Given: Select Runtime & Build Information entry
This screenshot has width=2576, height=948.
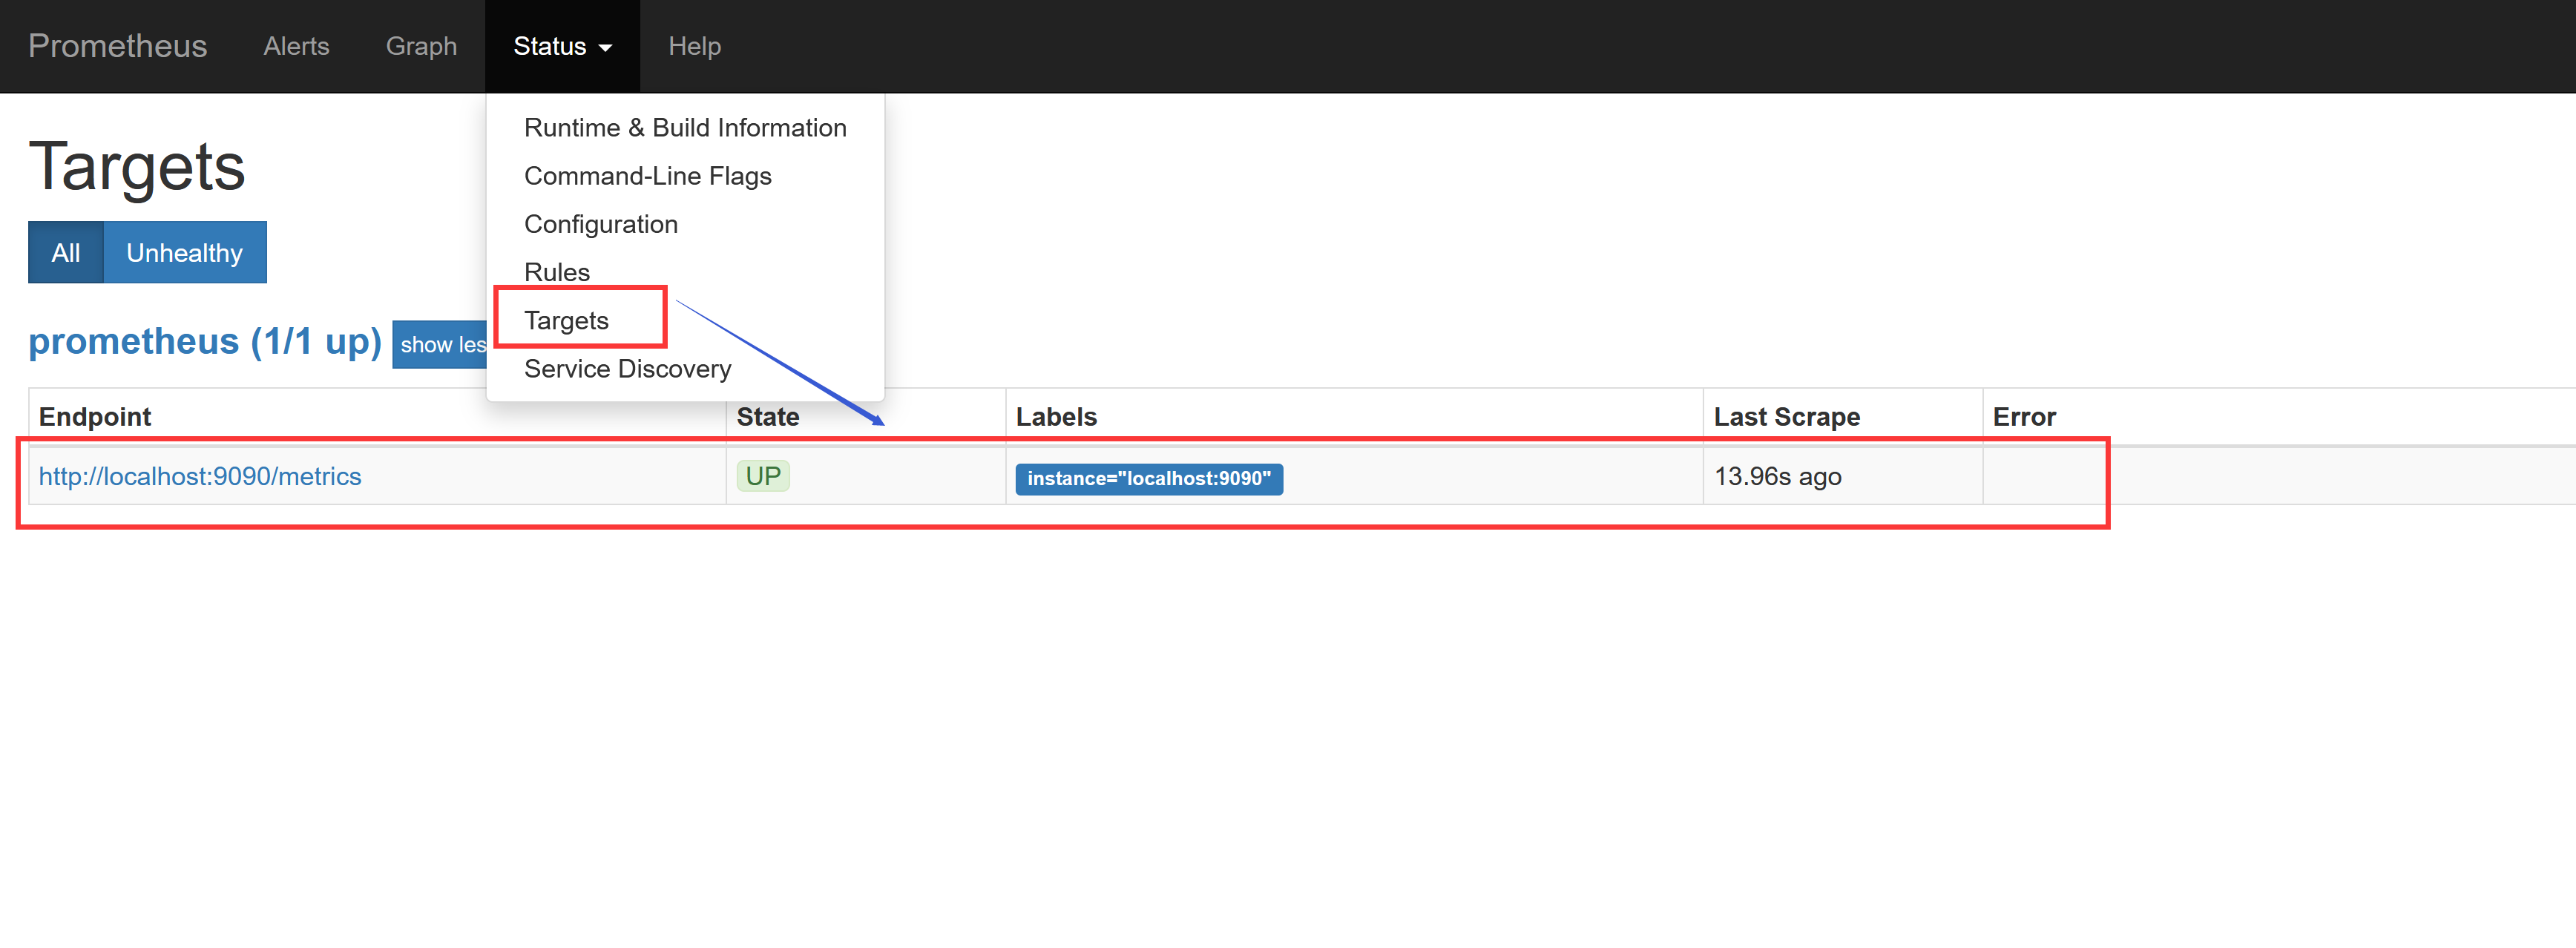Looking at the screenshot, I should point(684,128).
